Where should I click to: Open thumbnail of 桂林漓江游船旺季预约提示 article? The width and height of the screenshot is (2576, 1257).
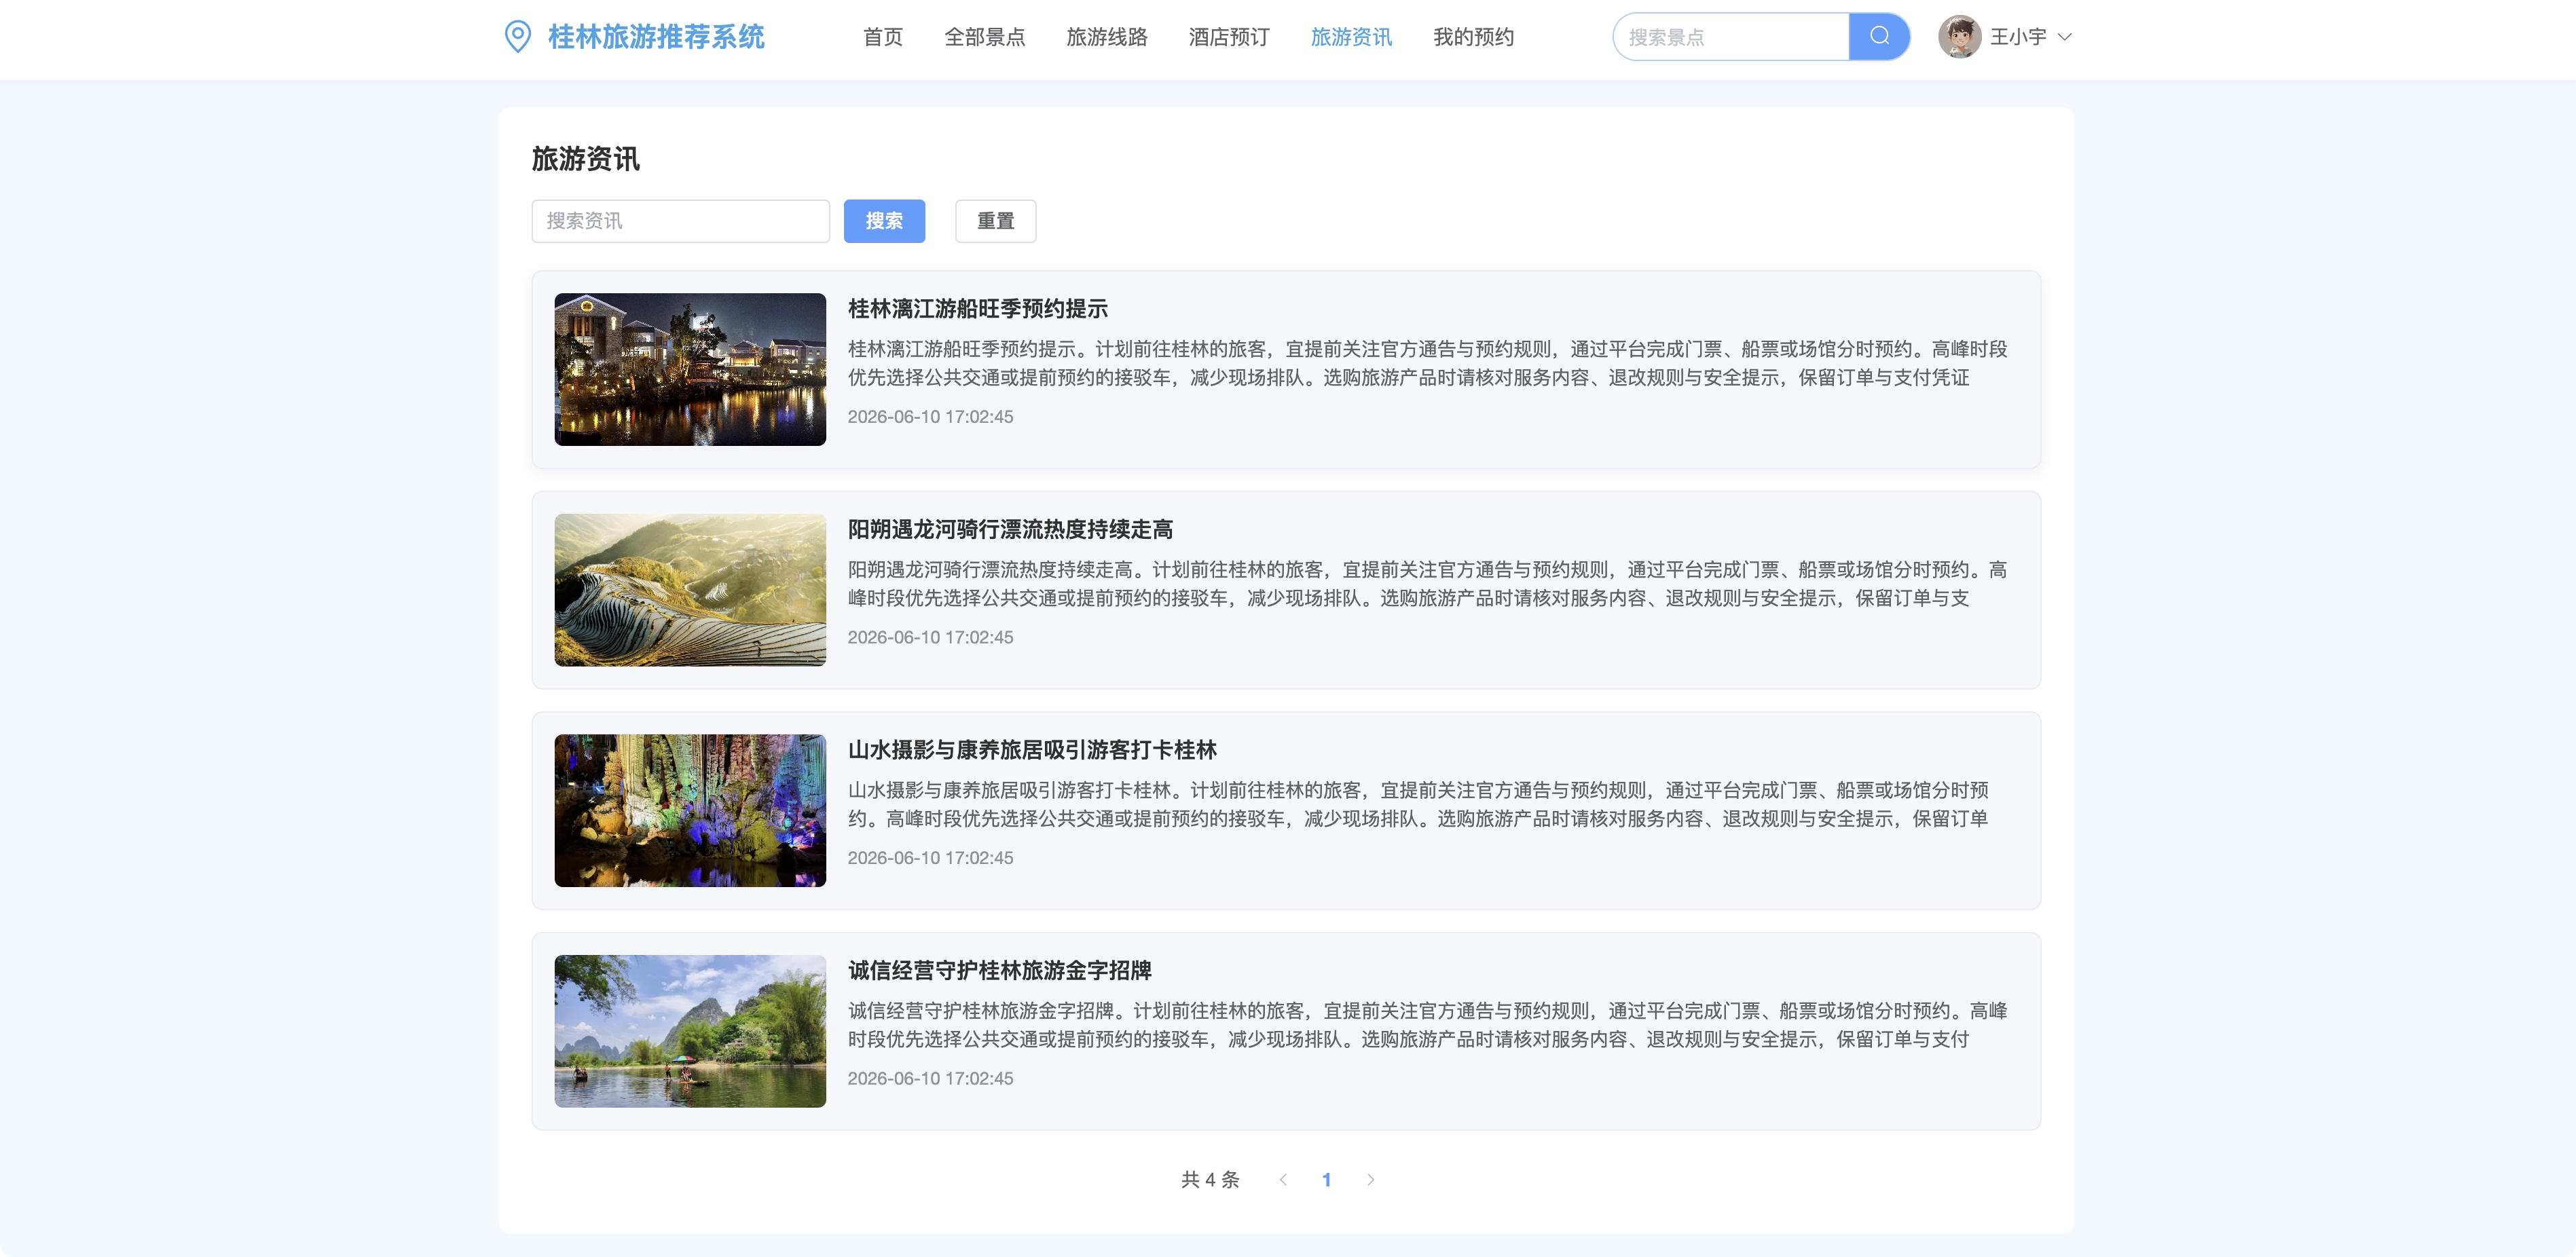point(690,369)
